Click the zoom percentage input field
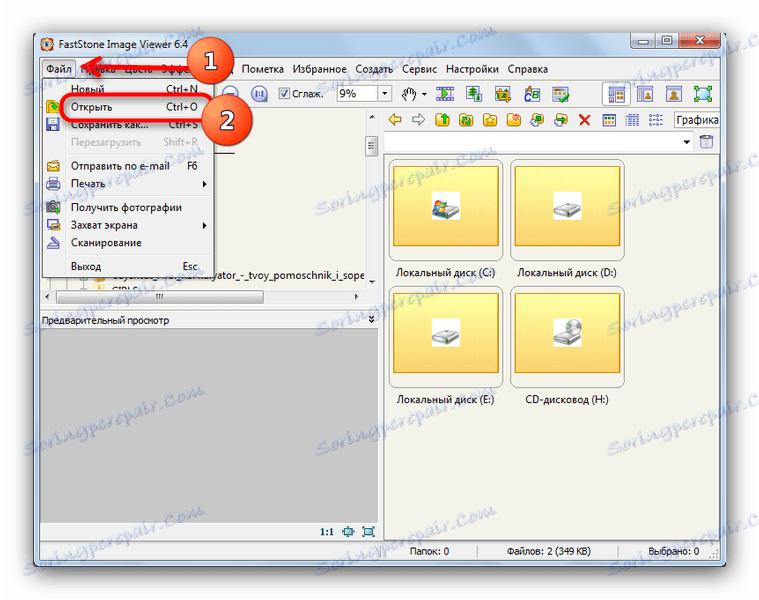 point(357,93)
